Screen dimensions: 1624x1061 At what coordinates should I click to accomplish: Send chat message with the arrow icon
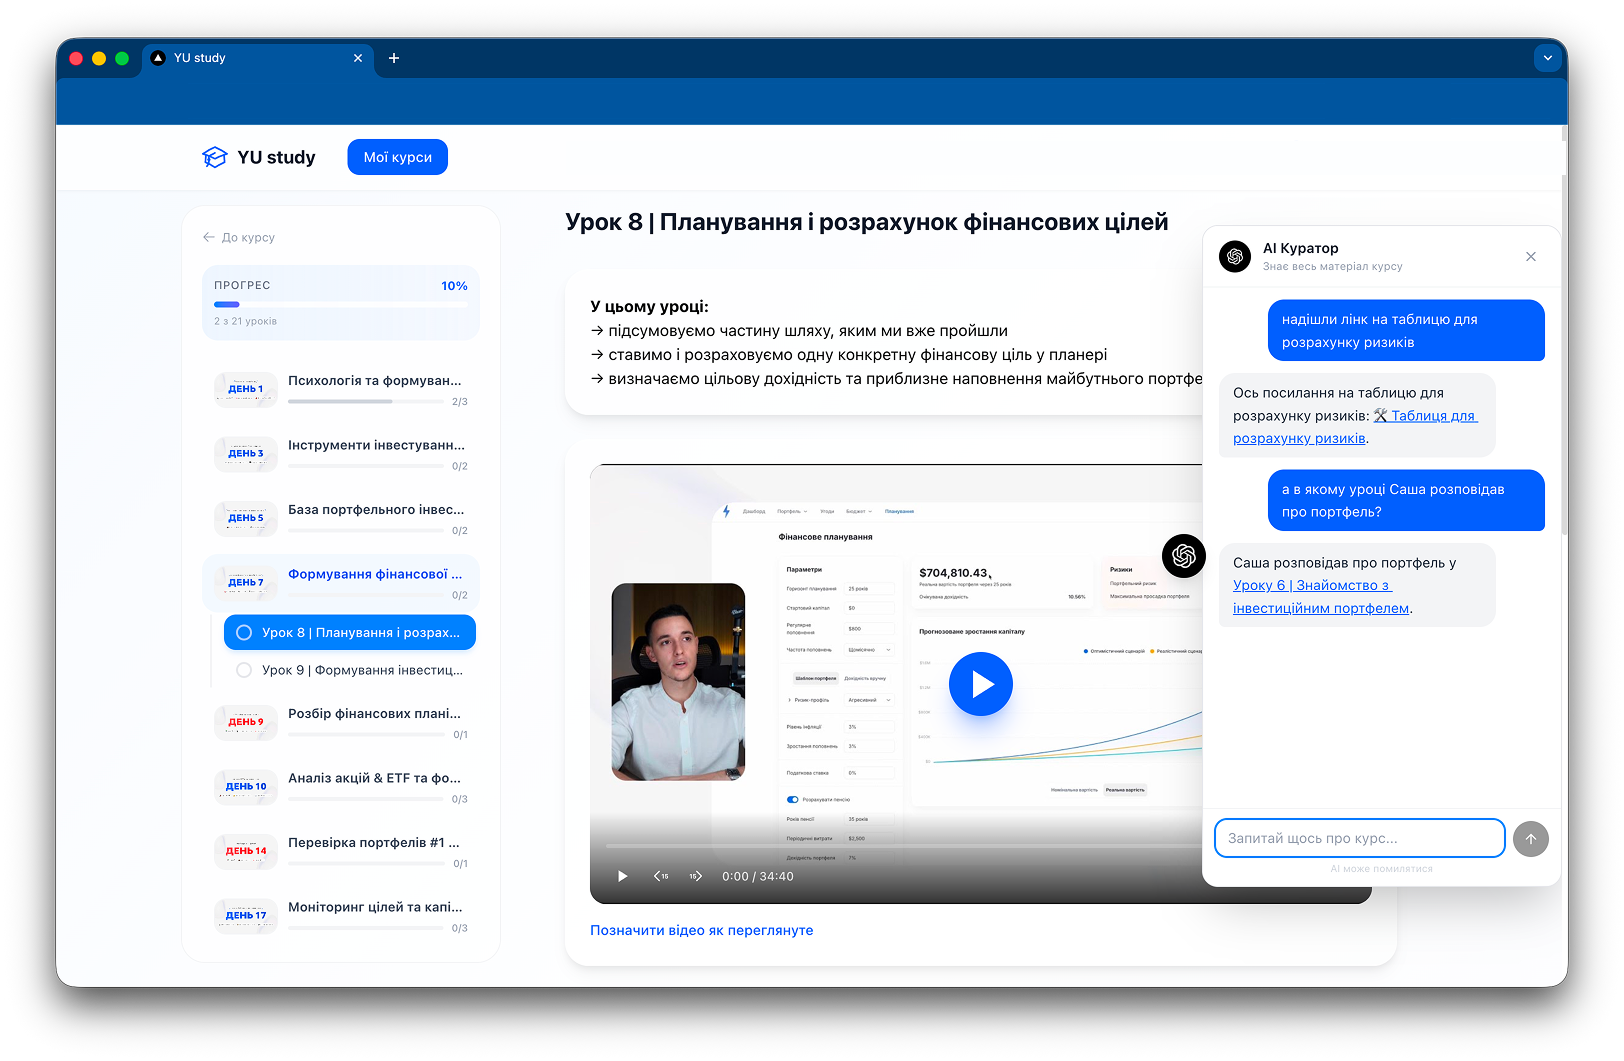(x=1530, y=838)
